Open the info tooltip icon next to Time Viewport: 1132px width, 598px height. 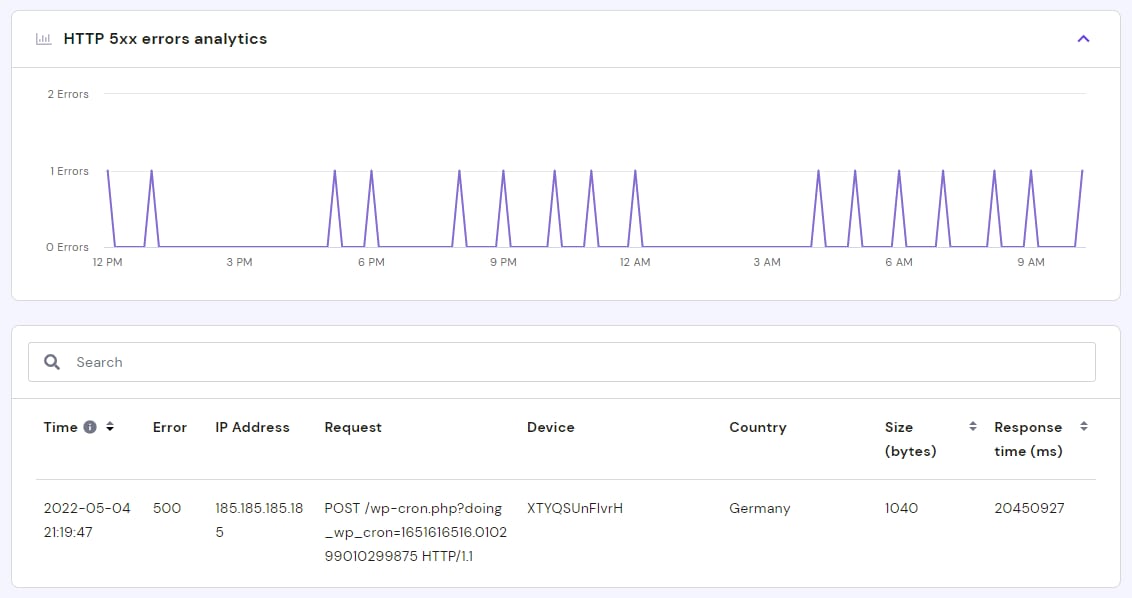coord(90,427)
